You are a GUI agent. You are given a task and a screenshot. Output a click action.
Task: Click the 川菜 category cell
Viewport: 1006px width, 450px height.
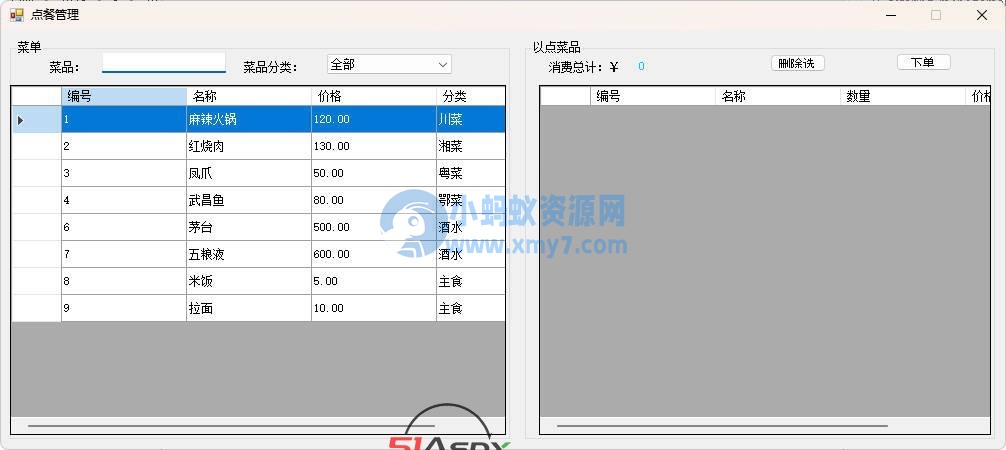471,119
